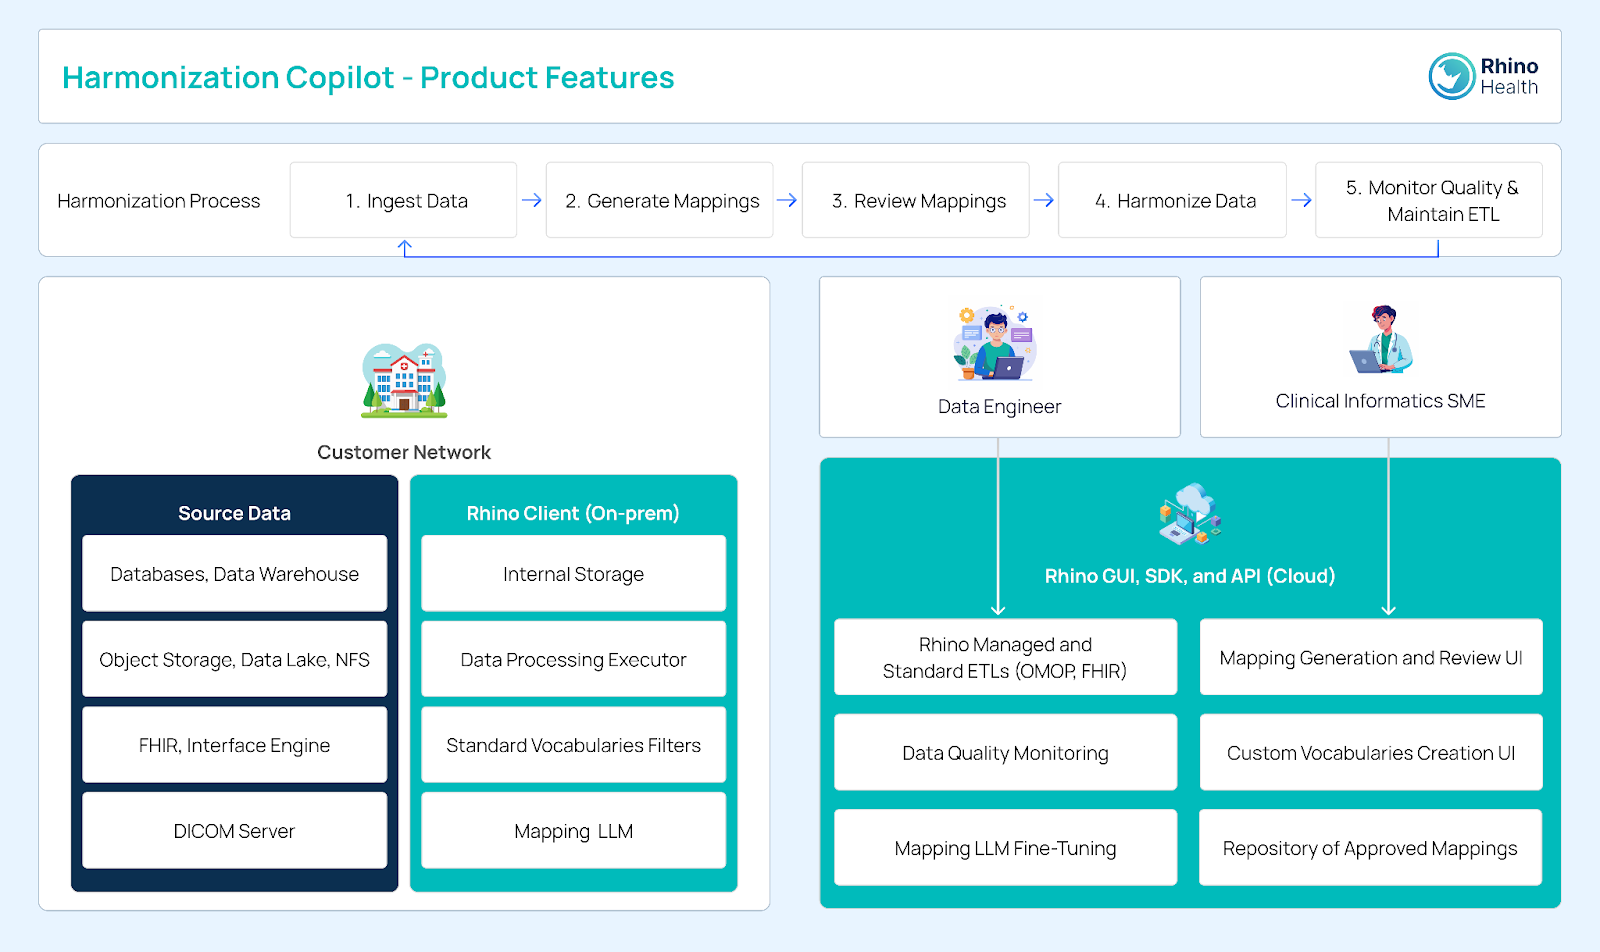Click the Data Processing Executor box
The image size is (1600, 952).
click(574, 659)
